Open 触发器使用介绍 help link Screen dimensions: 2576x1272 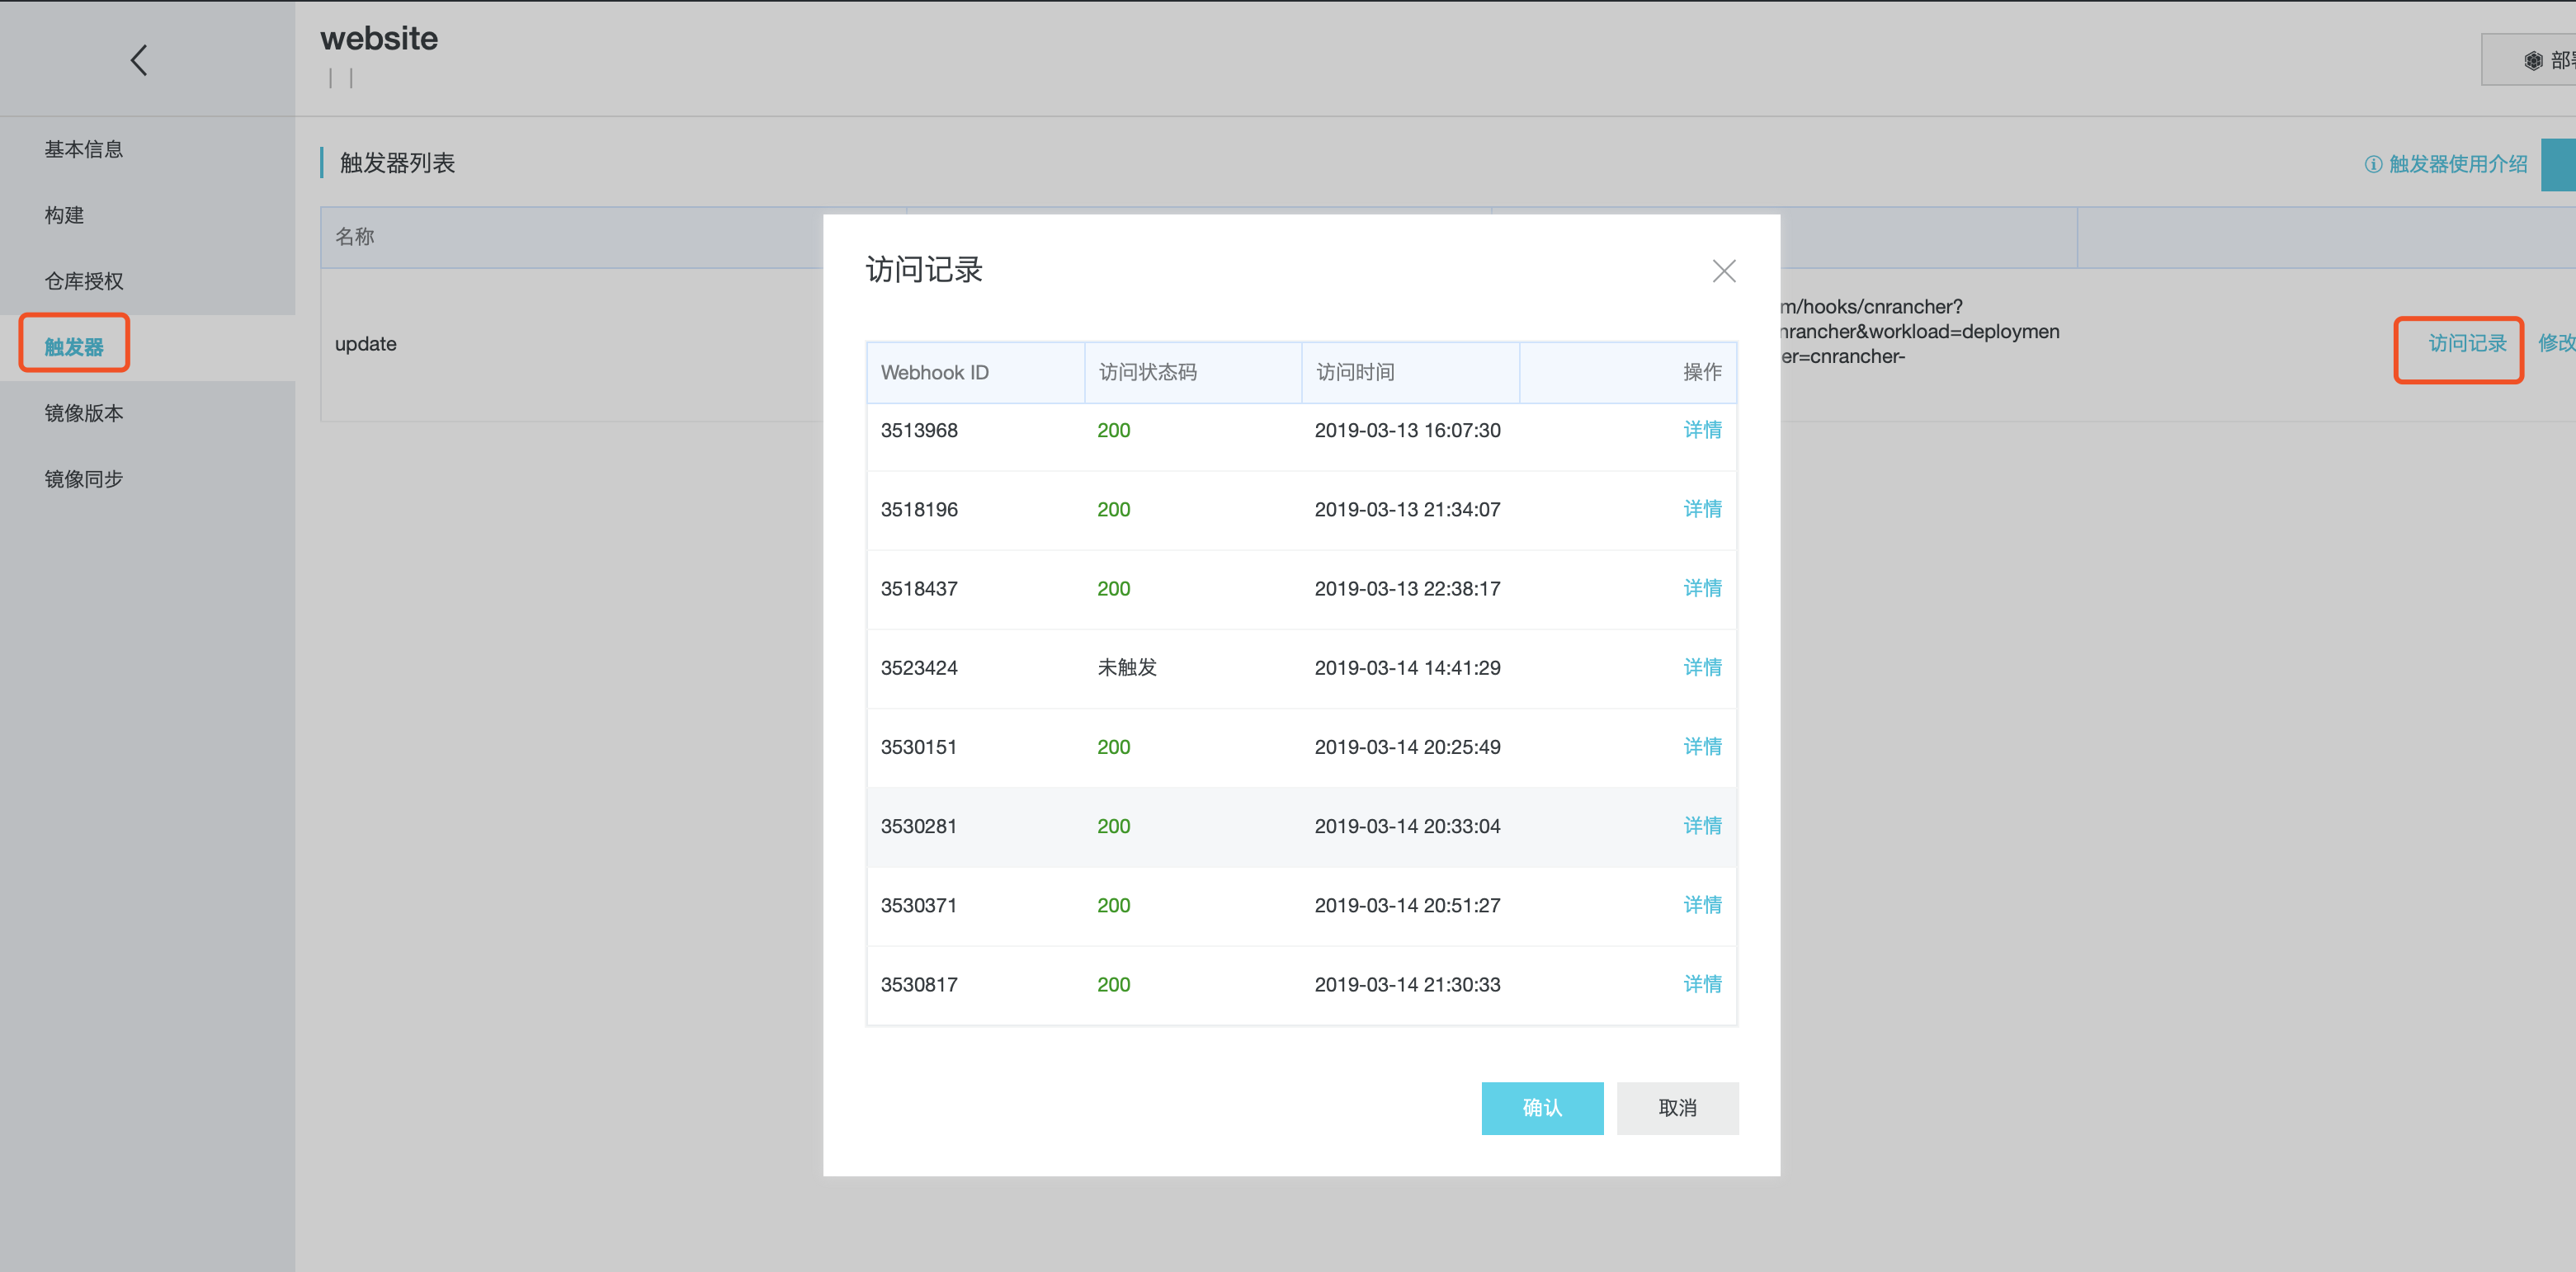(2457, 164)
